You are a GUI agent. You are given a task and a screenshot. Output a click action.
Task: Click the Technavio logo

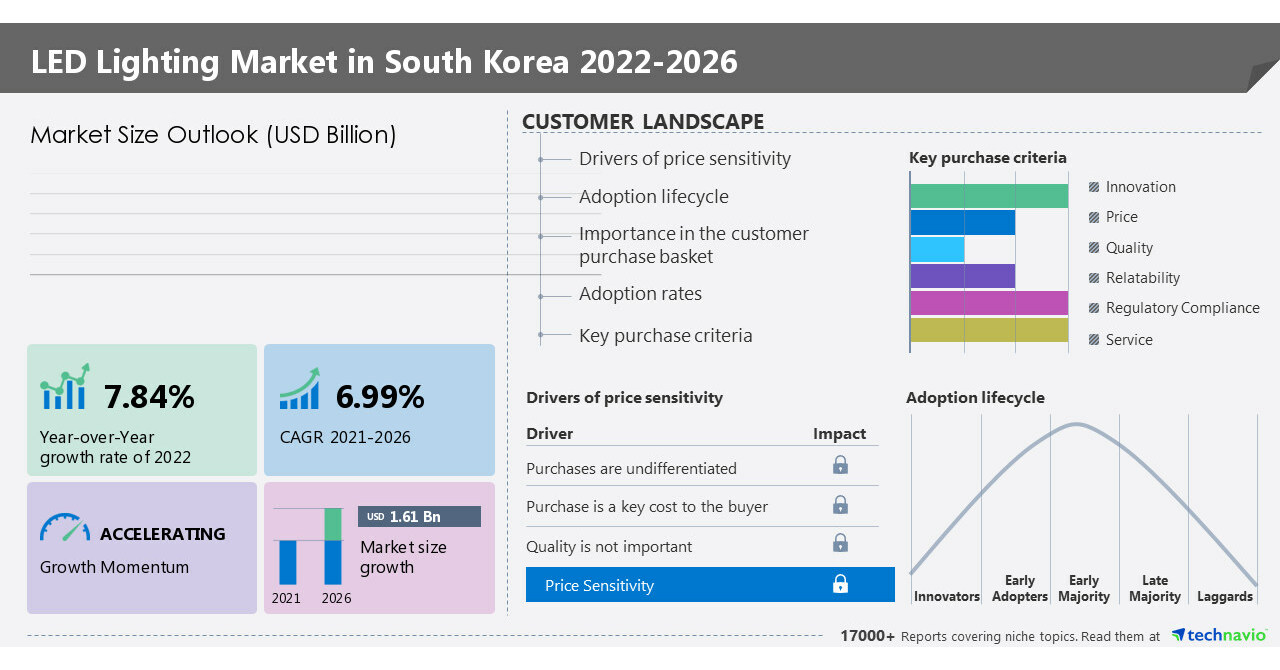tap(1219, 634)
